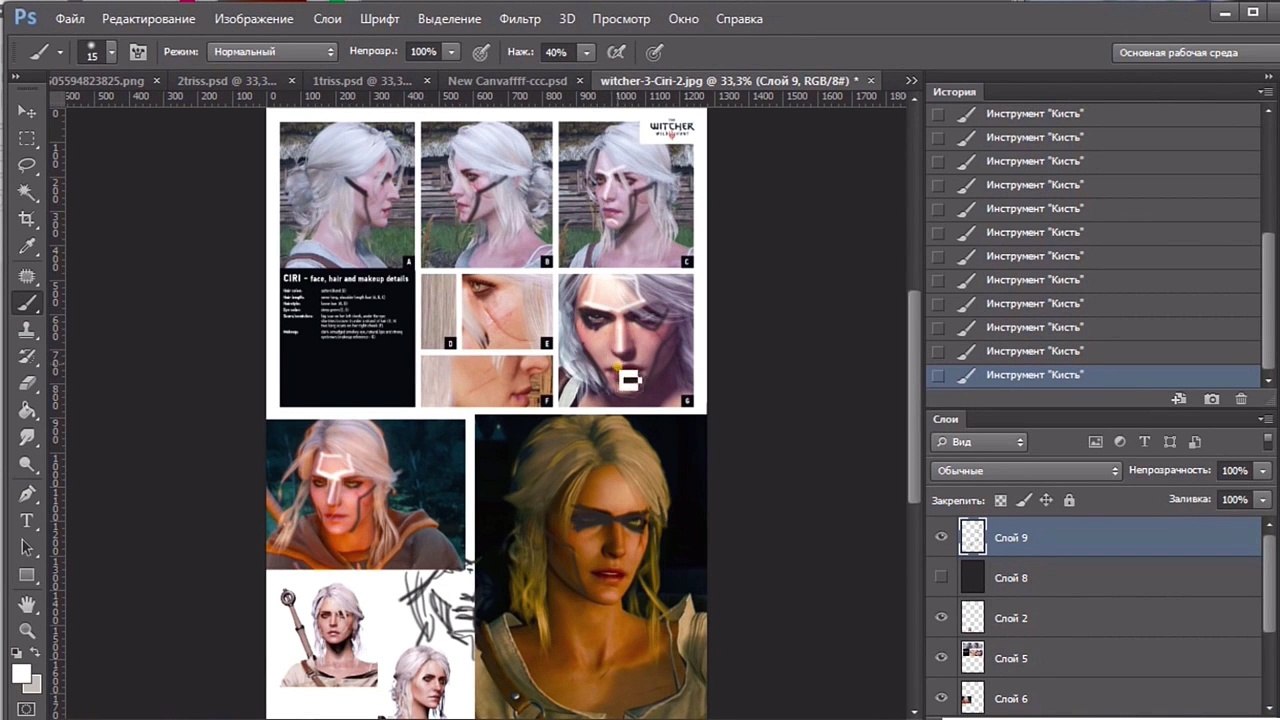Hide layer Слой 9

point(941,538)
